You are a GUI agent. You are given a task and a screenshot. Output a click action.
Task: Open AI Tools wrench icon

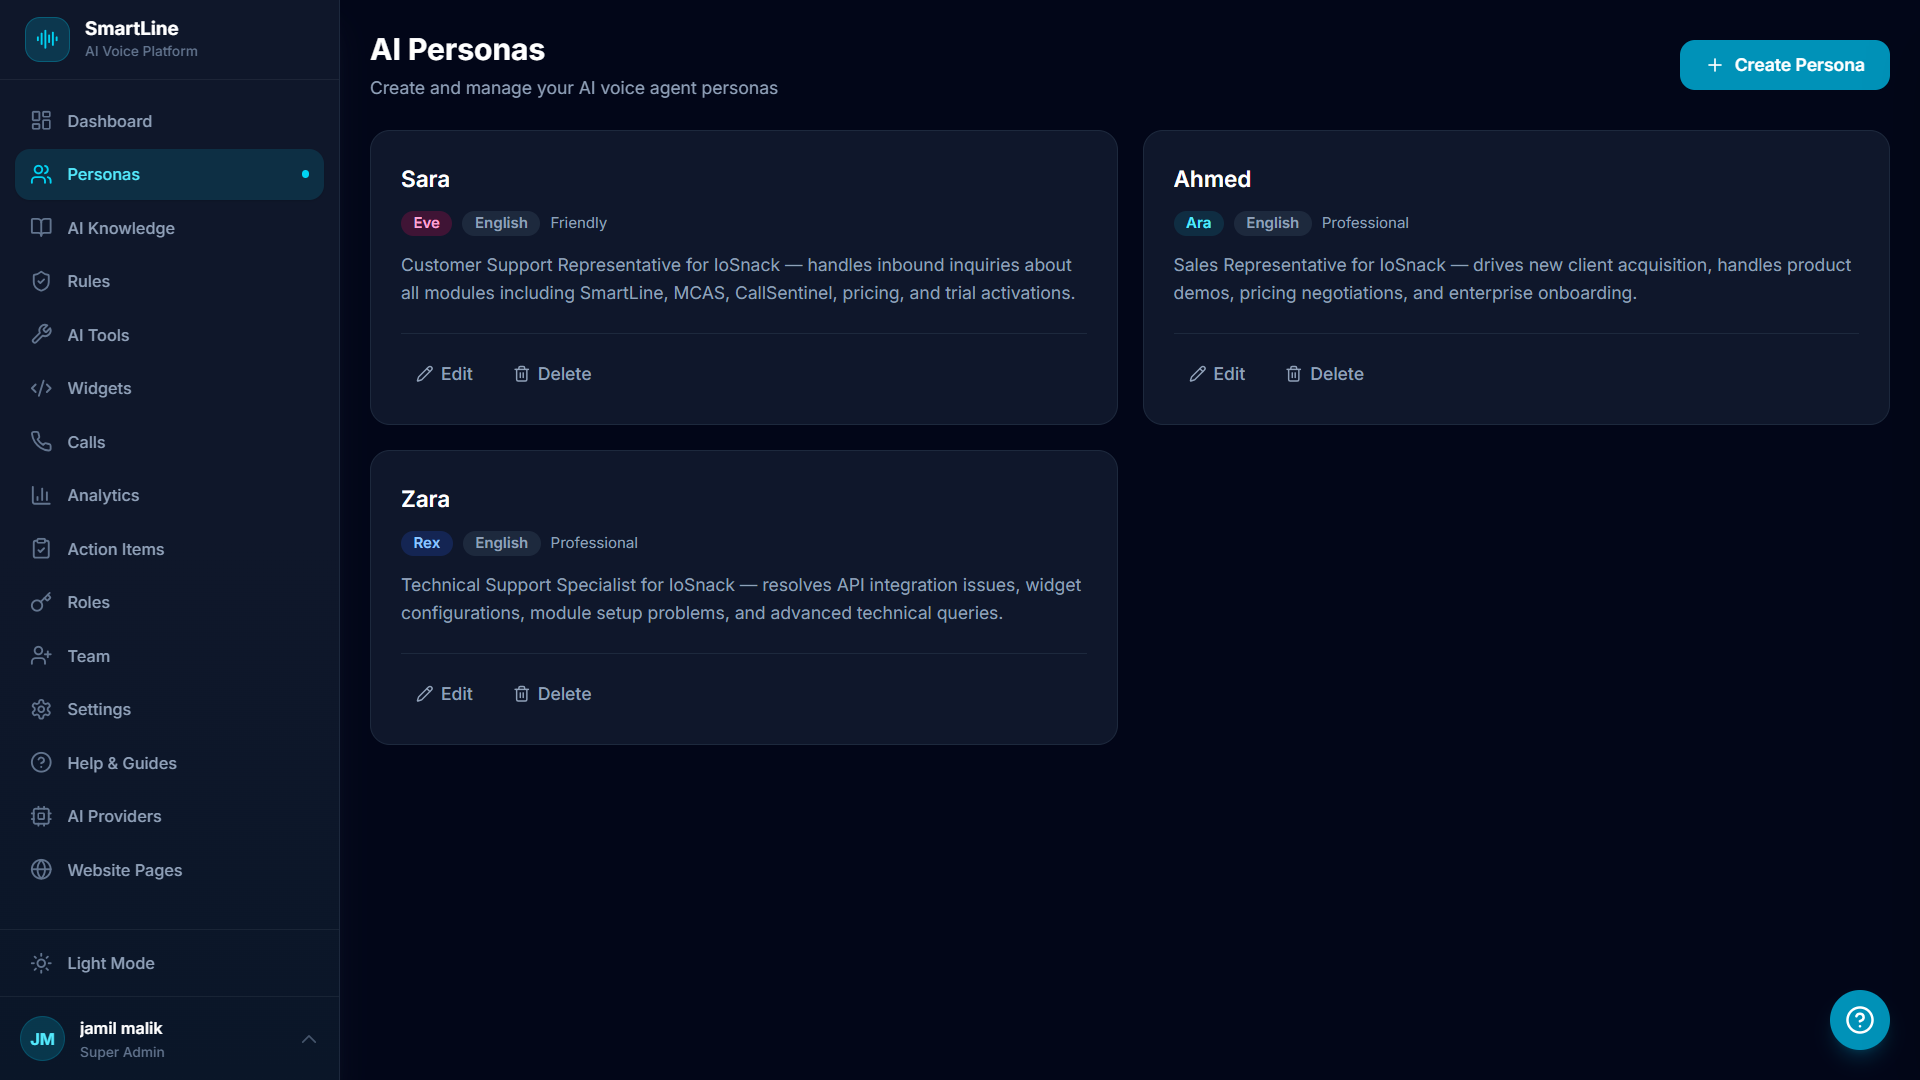pos(41,335)
